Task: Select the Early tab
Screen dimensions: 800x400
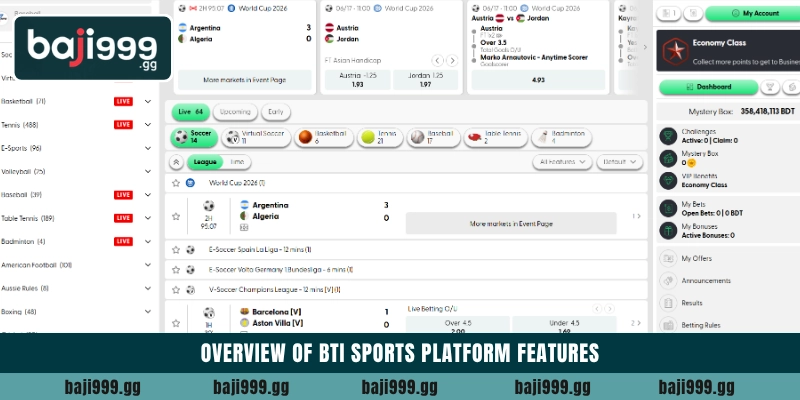Action: click(x=276, y=112)
